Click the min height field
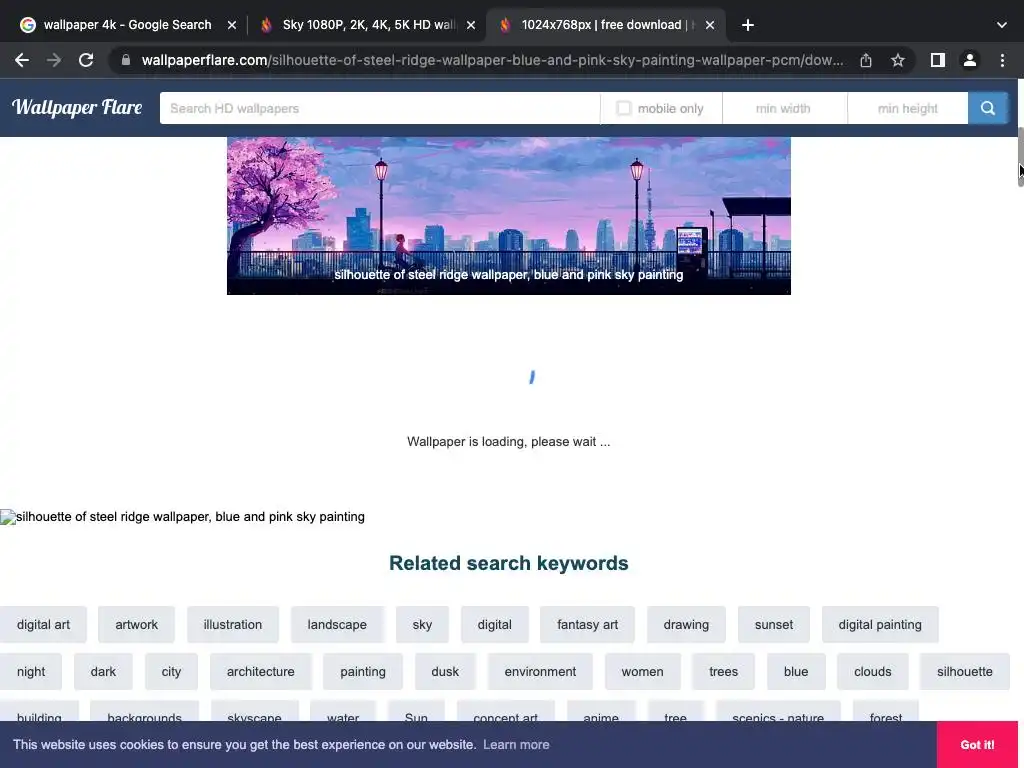Screen dimensions: 1024x768 click(x=907, y=108)
